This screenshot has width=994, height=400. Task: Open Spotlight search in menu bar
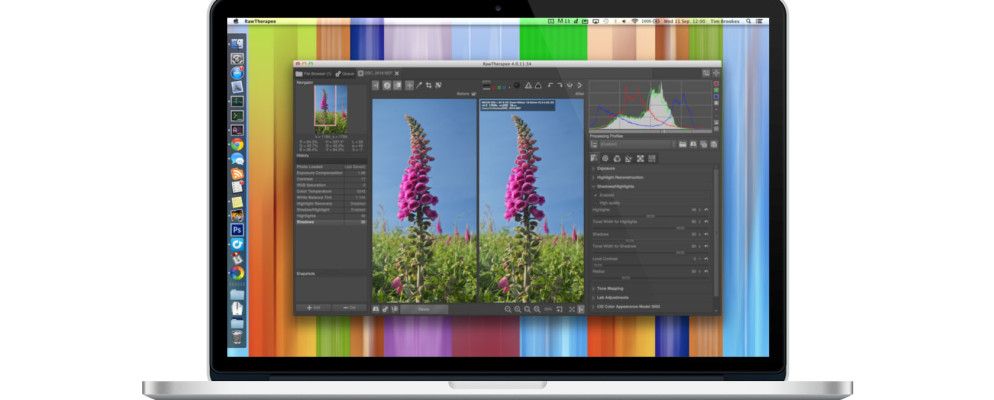pos(749,21)
